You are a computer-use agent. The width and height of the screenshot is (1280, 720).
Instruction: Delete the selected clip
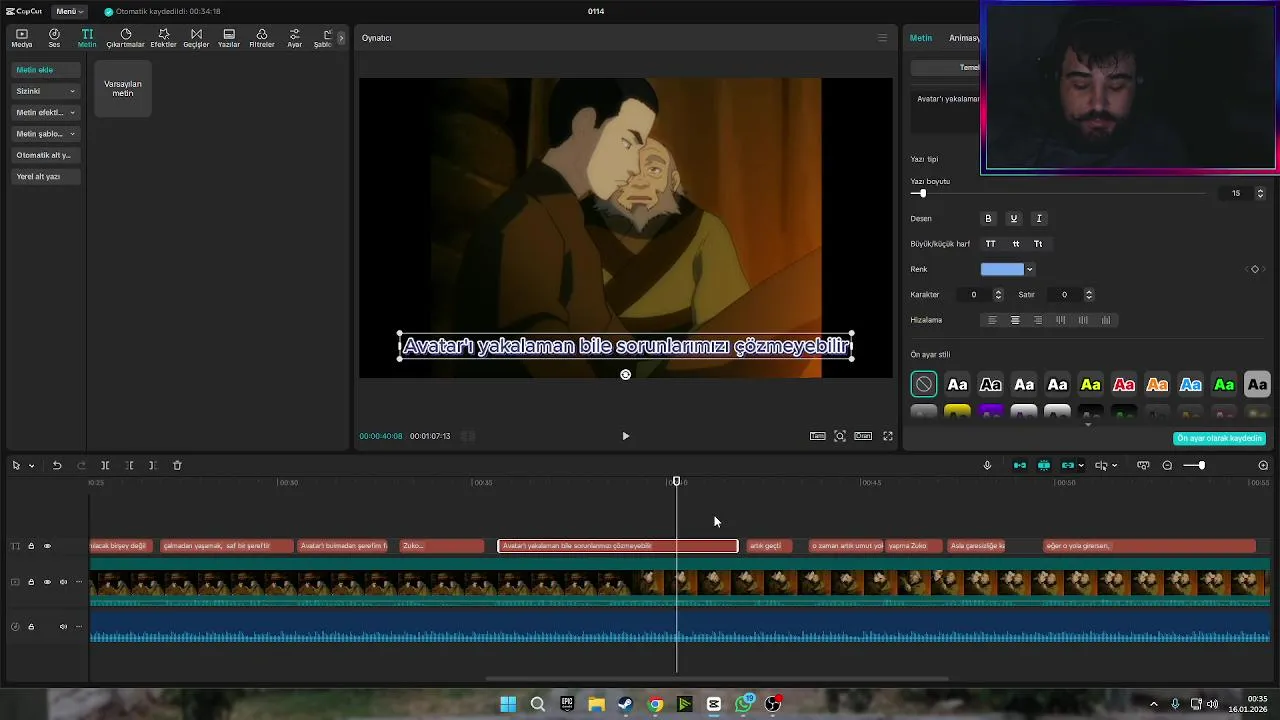click(x=177, y=465)
